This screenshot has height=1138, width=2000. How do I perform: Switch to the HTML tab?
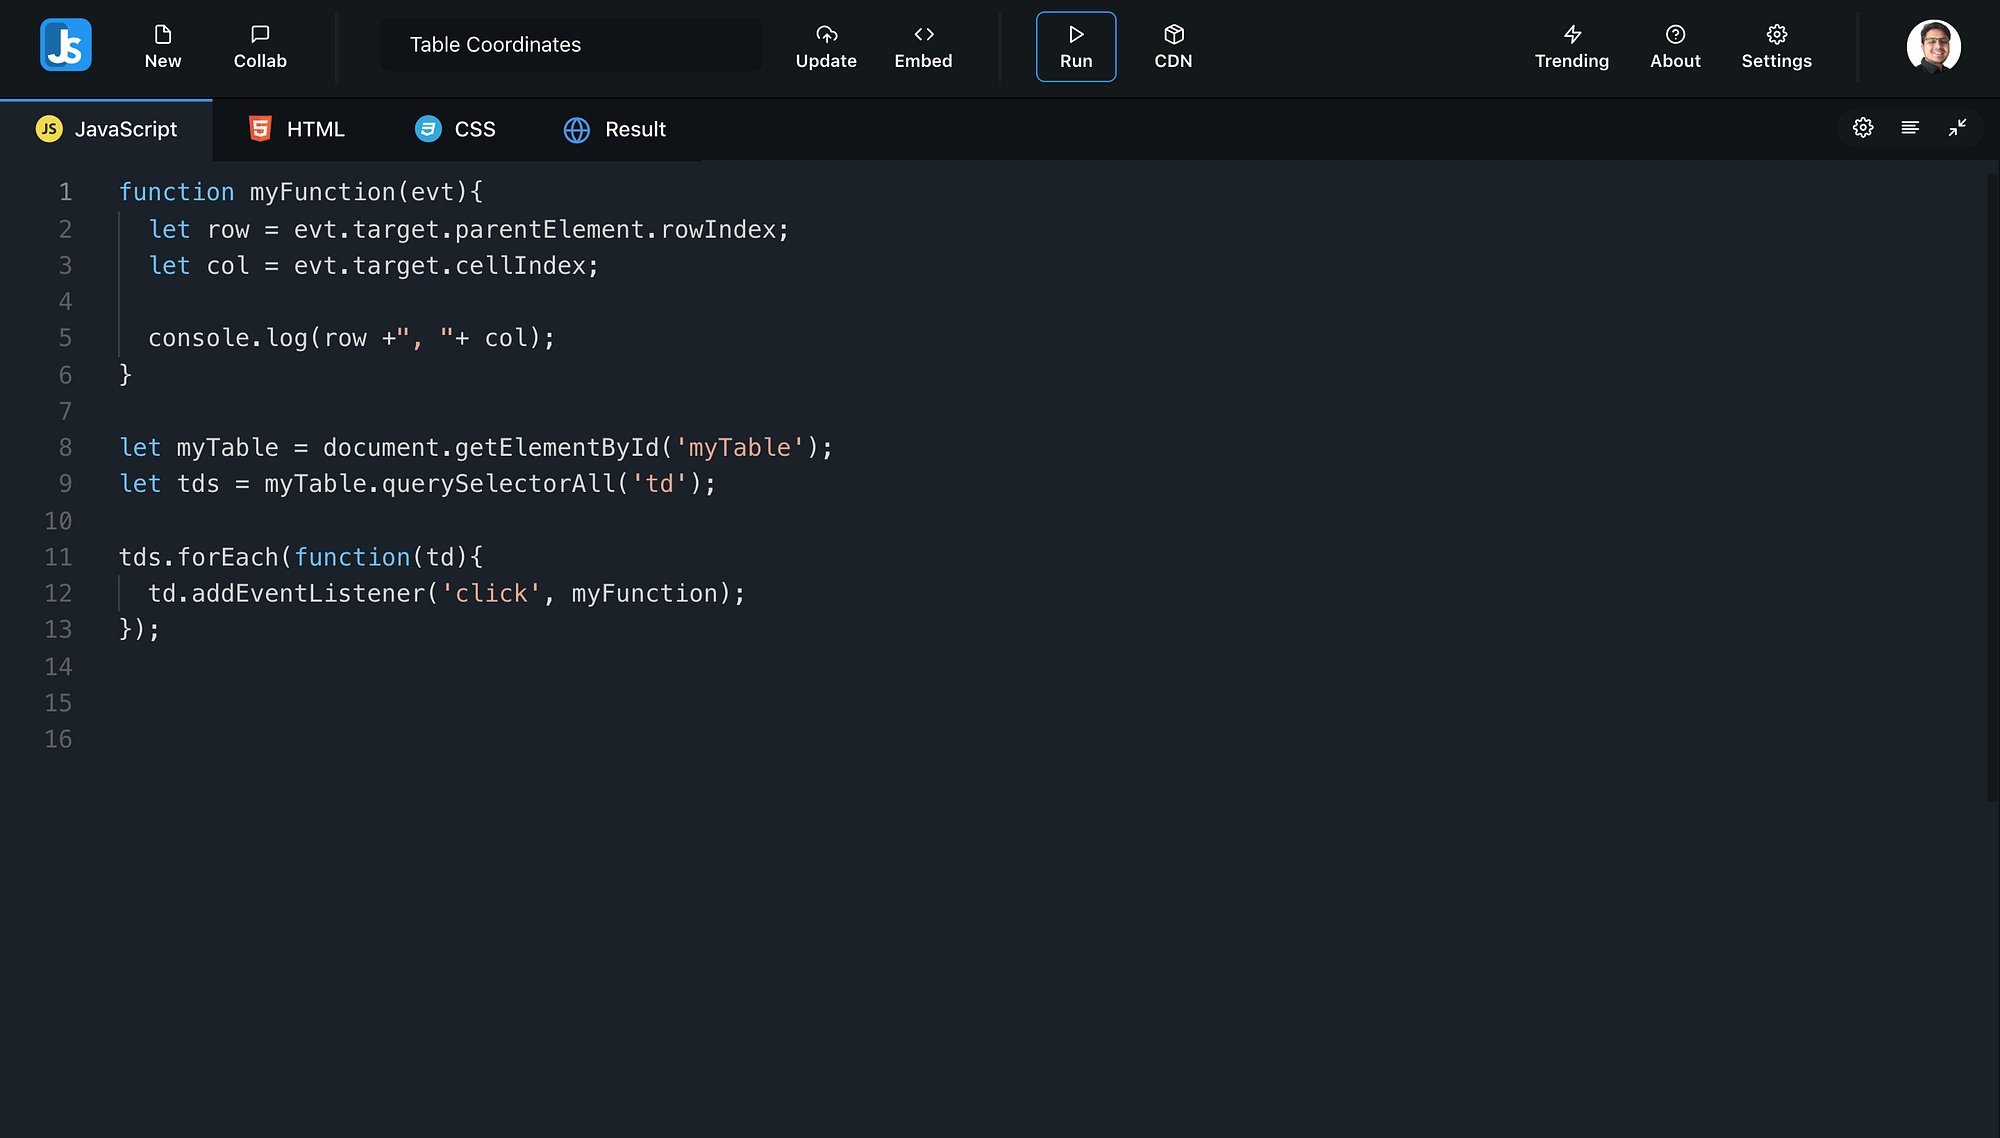pos(297,129)
